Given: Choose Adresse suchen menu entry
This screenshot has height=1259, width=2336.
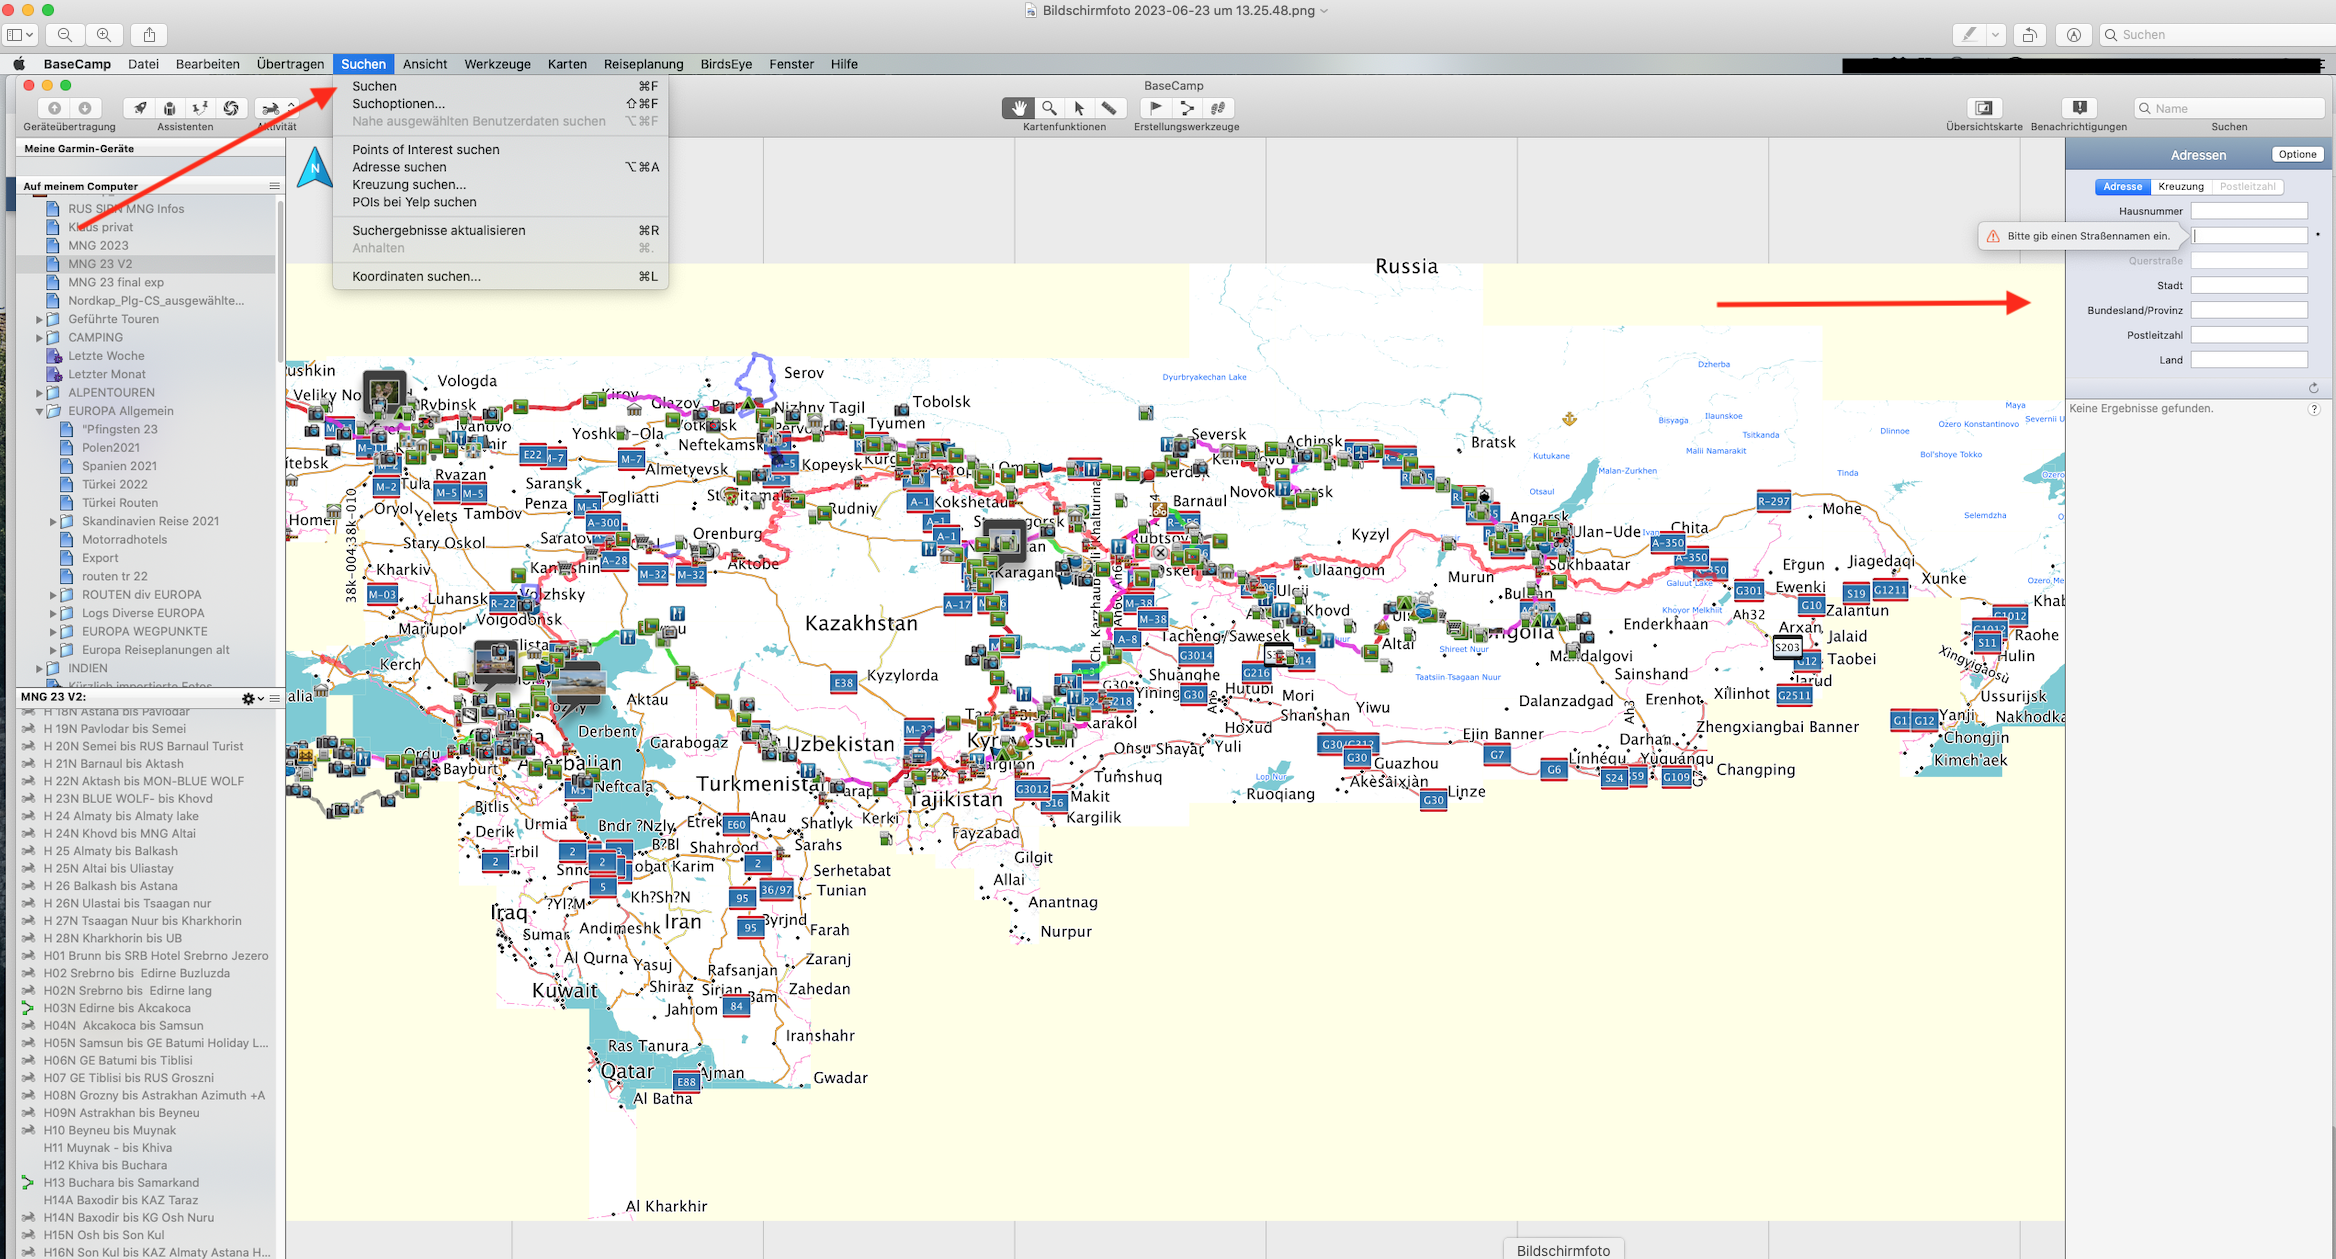Looking at the screenshot, I should pos(500,167).
